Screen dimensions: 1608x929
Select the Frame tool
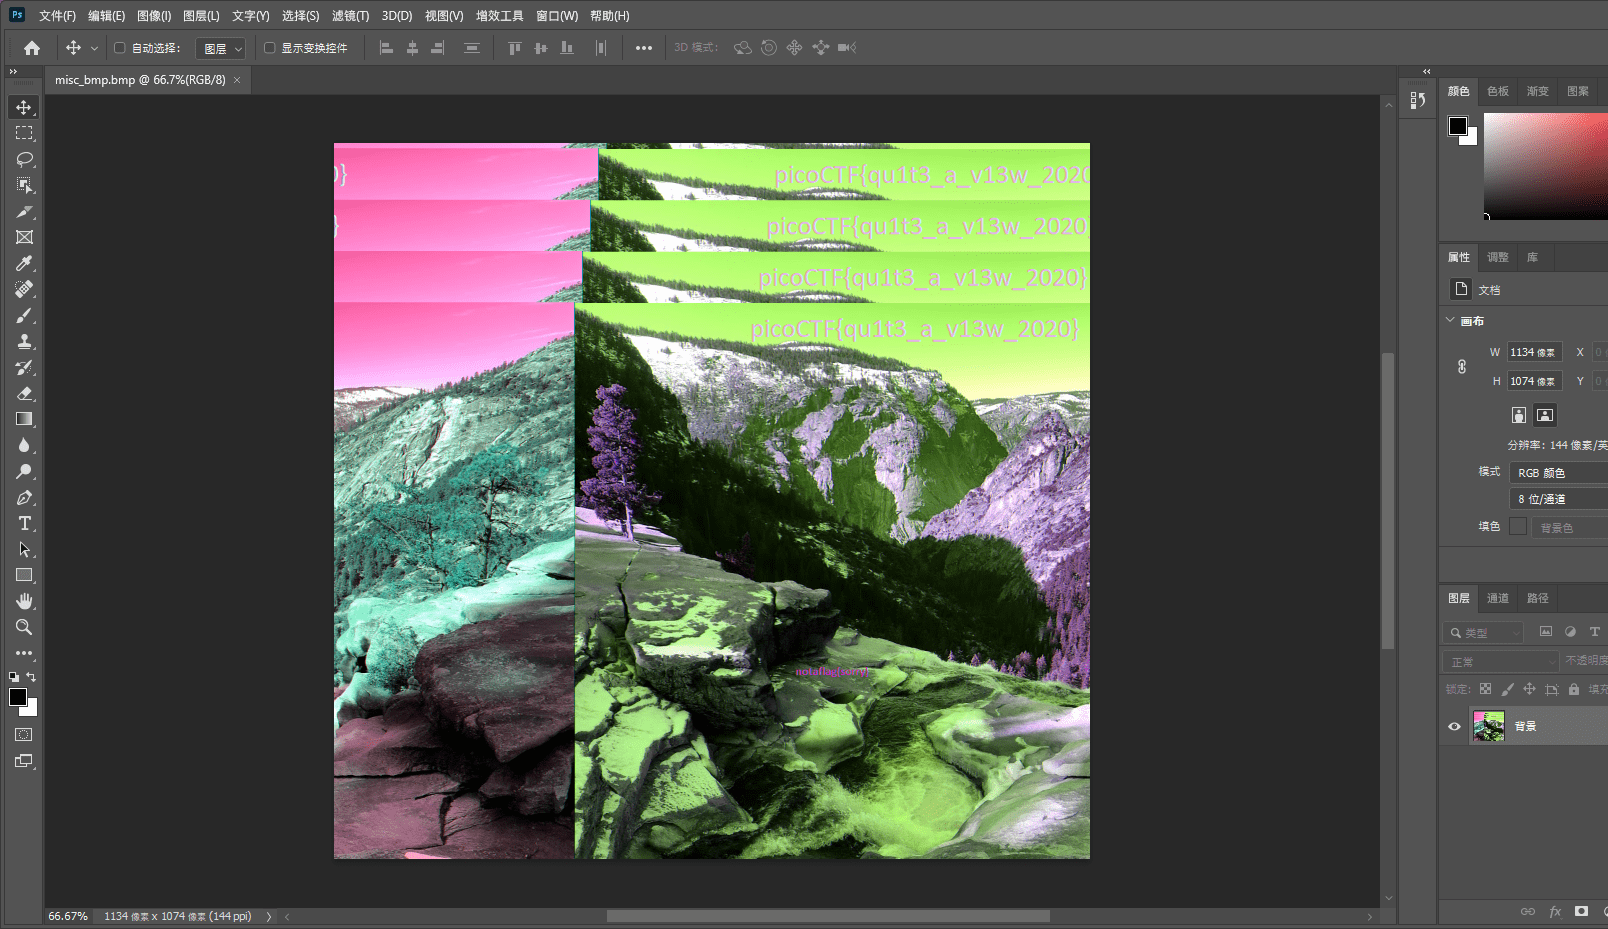click(x=24, y=237)
